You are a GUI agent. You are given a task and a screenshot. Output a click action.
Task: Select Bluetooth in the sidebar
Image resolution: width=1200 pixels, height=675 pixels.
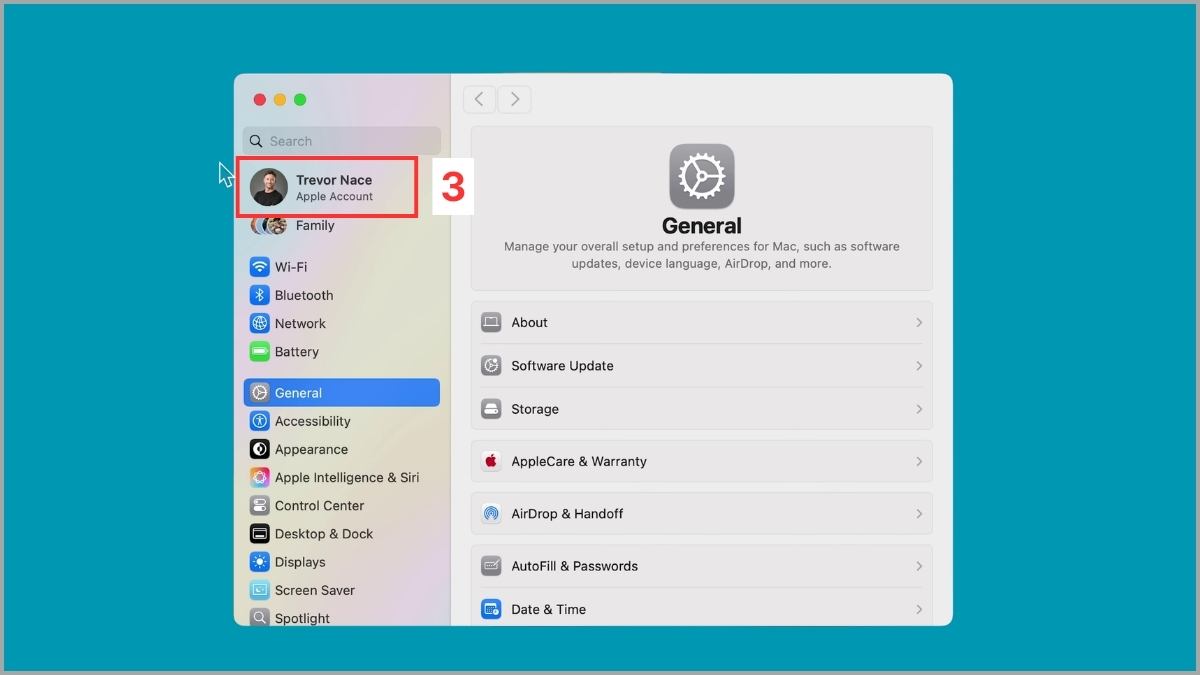341,295
